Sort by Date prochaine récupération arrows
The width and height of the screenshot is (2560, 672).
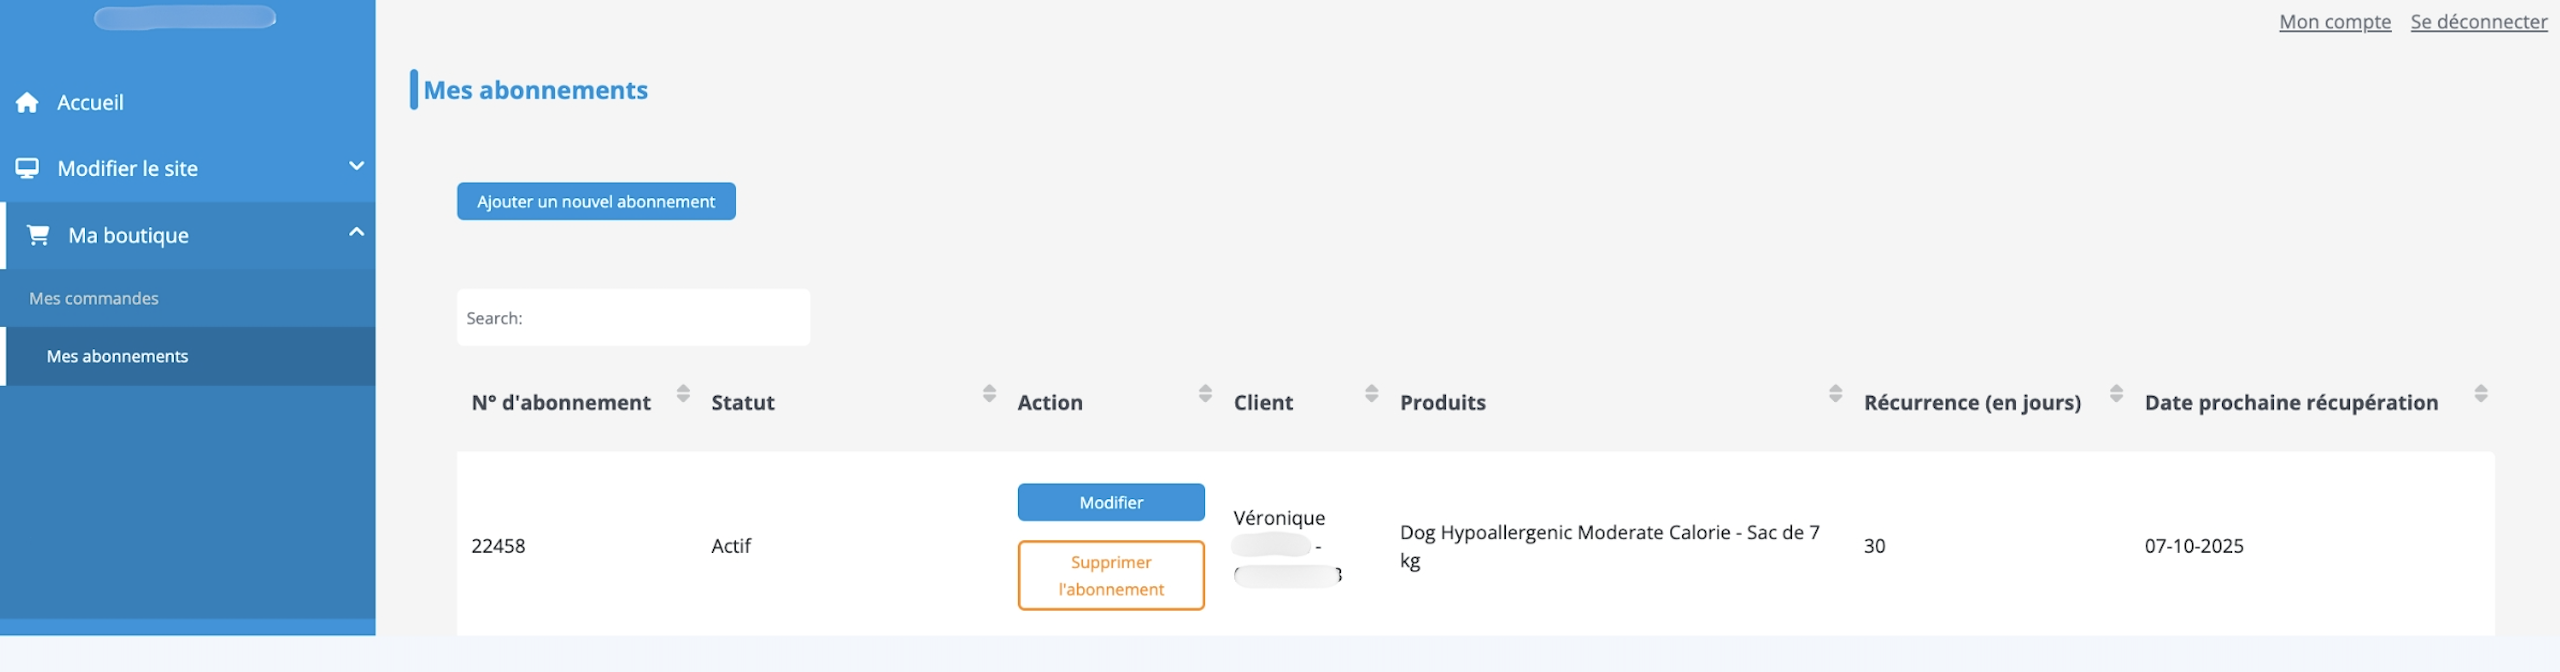click(x=2481, y=393)
